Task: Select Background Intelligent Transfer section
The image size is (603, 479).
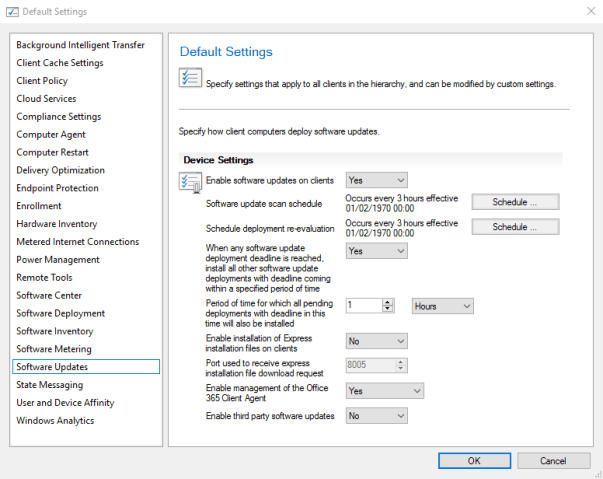Action: pos(80,45)
